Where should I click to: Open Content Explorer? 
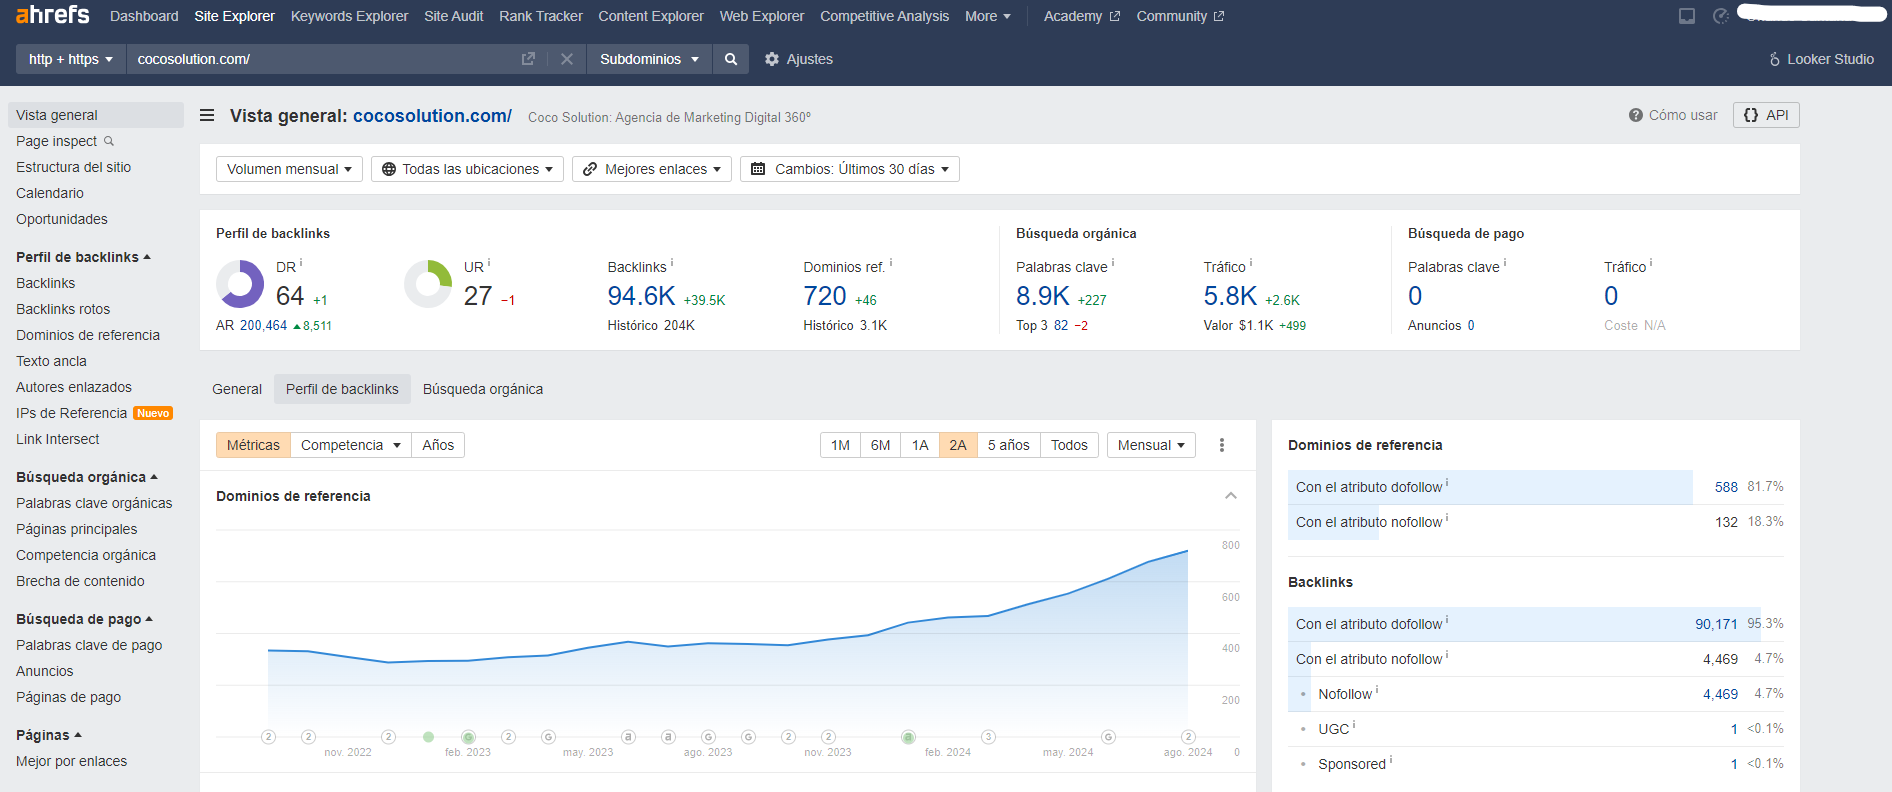(x=651, y=16)
